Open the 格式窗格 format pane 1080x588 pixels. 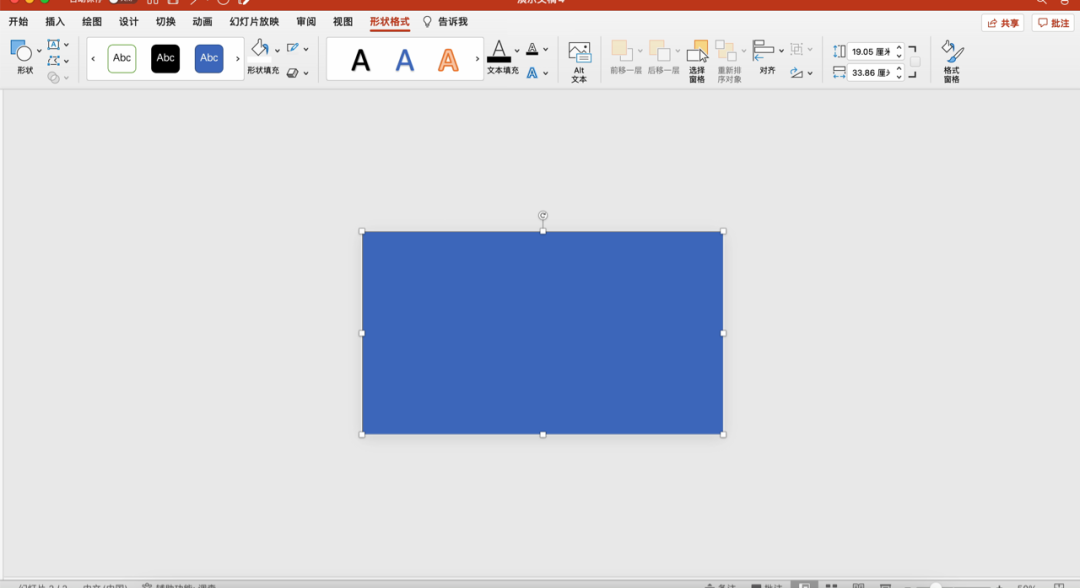pos(952,61)
